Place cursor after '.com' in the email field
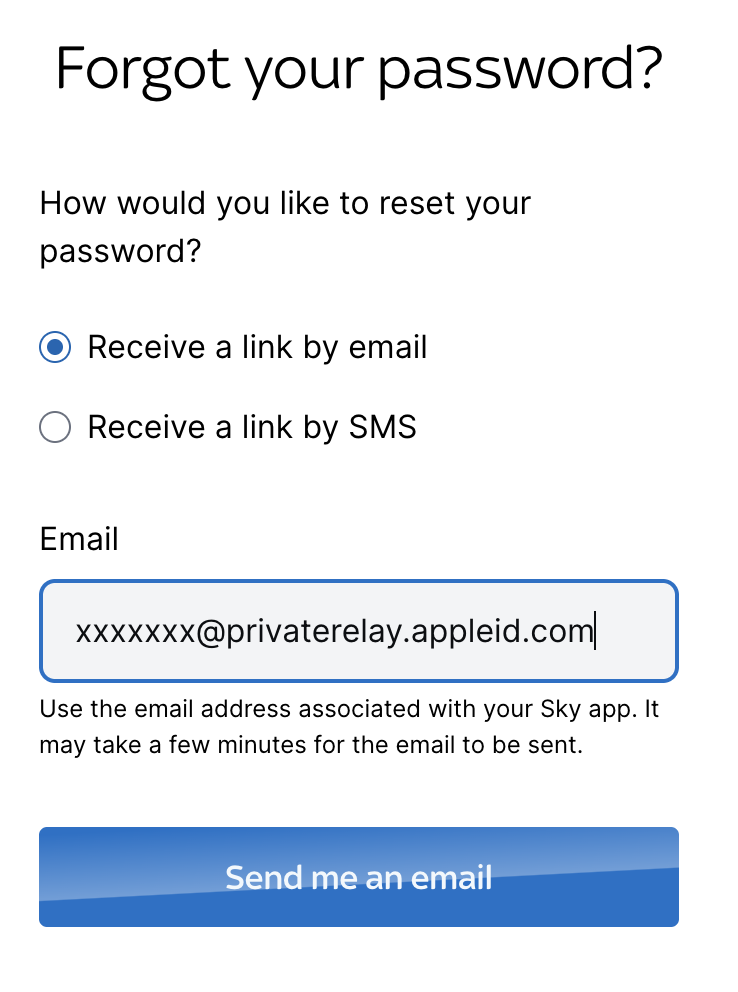This screenshot has width=738, height=992. 595,631
